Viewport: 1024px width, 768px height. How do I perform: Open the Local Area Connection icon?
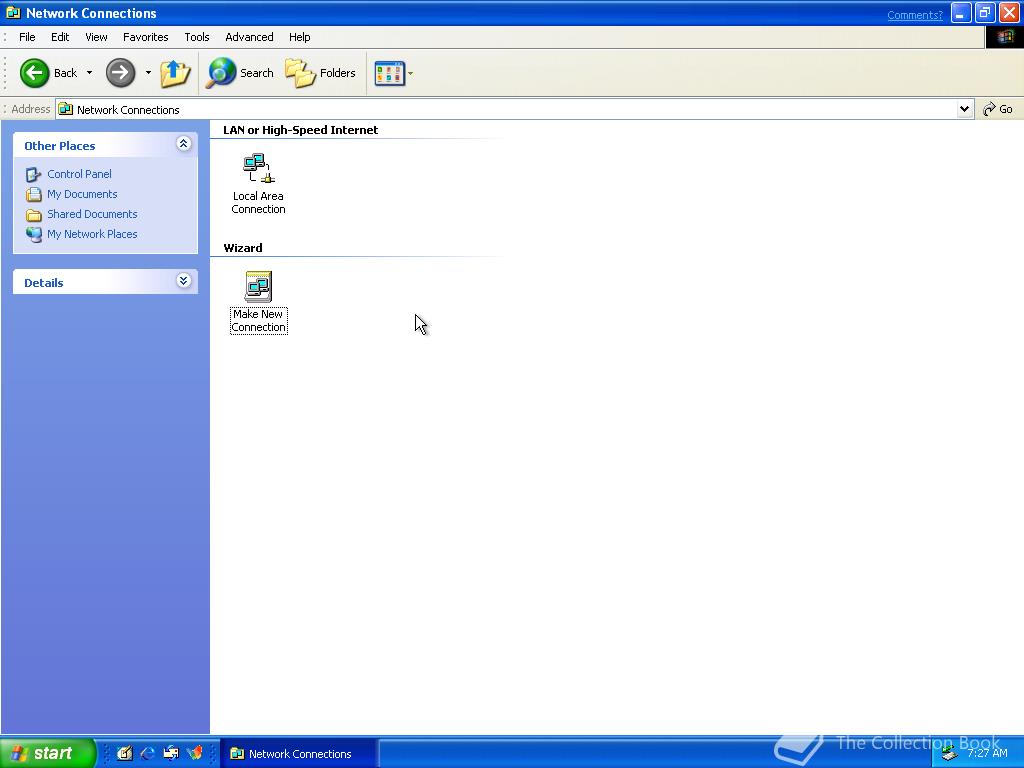pyautogui.click(x=258, y=170)
